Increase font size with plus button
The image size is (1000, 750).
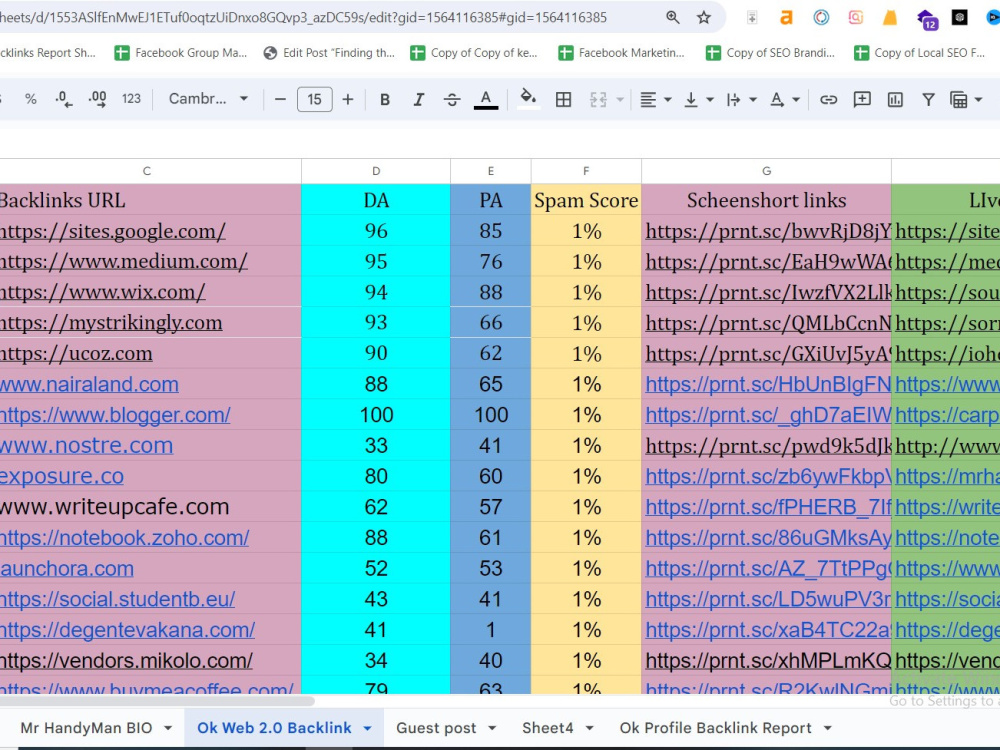point(348,99)
